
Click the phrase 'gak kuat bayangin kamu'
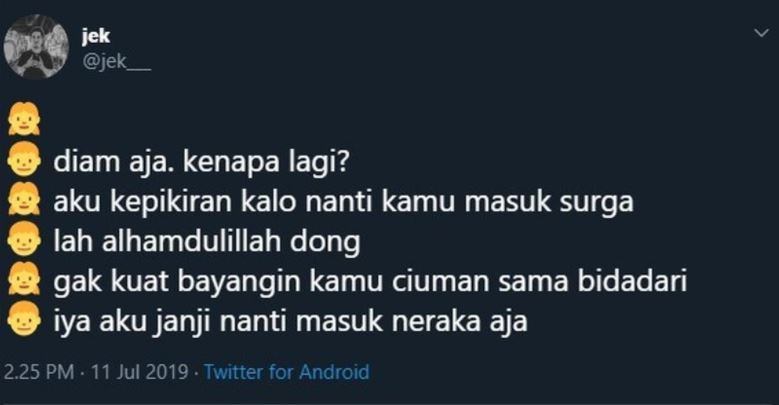pos(218,282)
